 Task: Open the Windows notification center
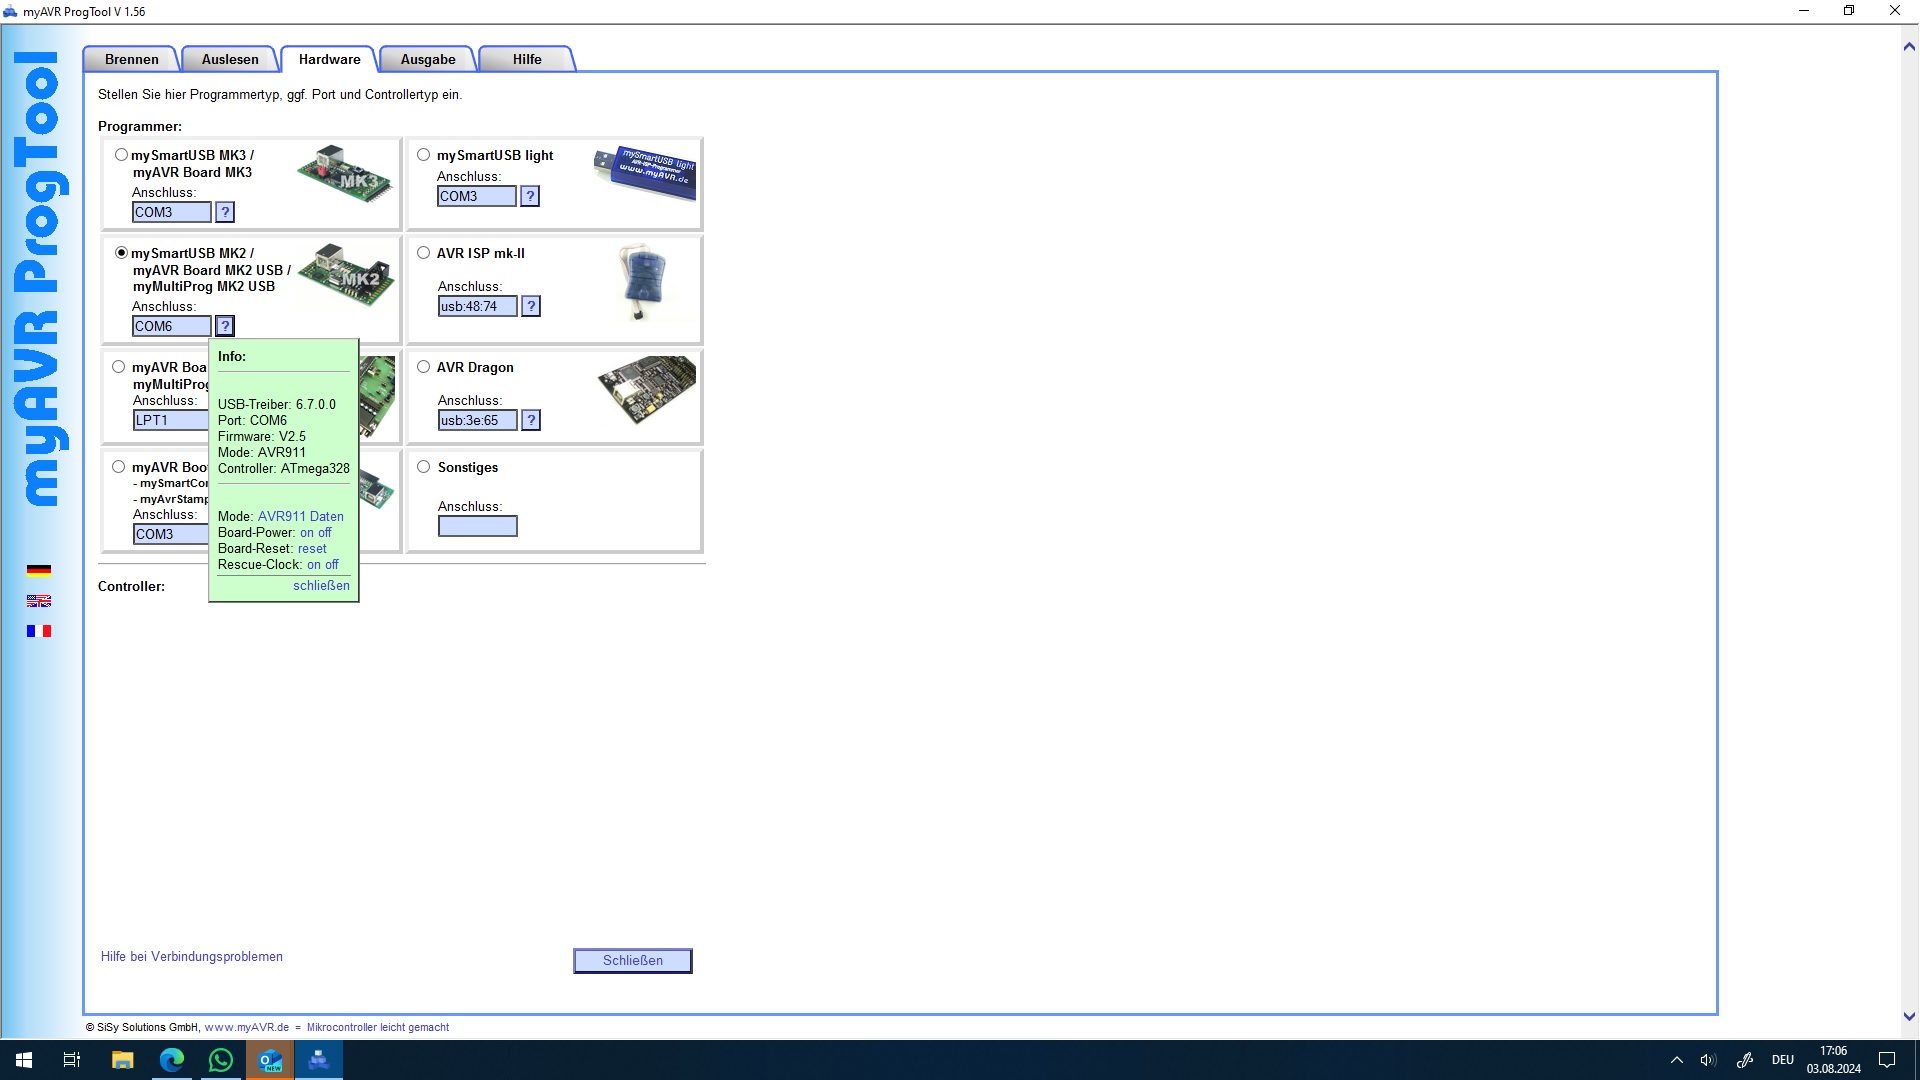pos(1887,1060)
